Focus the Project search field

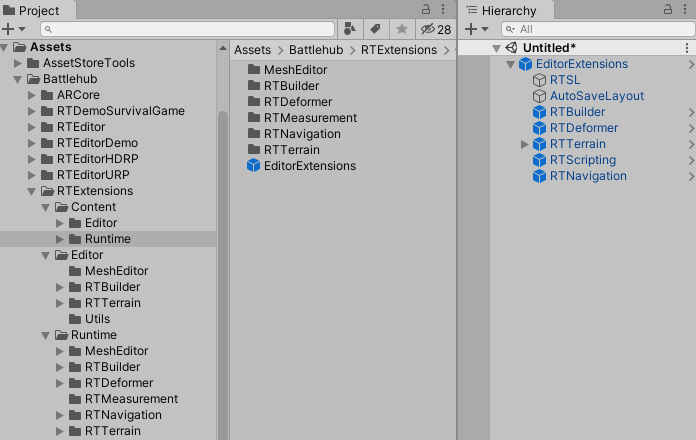[x=187, y=29]
